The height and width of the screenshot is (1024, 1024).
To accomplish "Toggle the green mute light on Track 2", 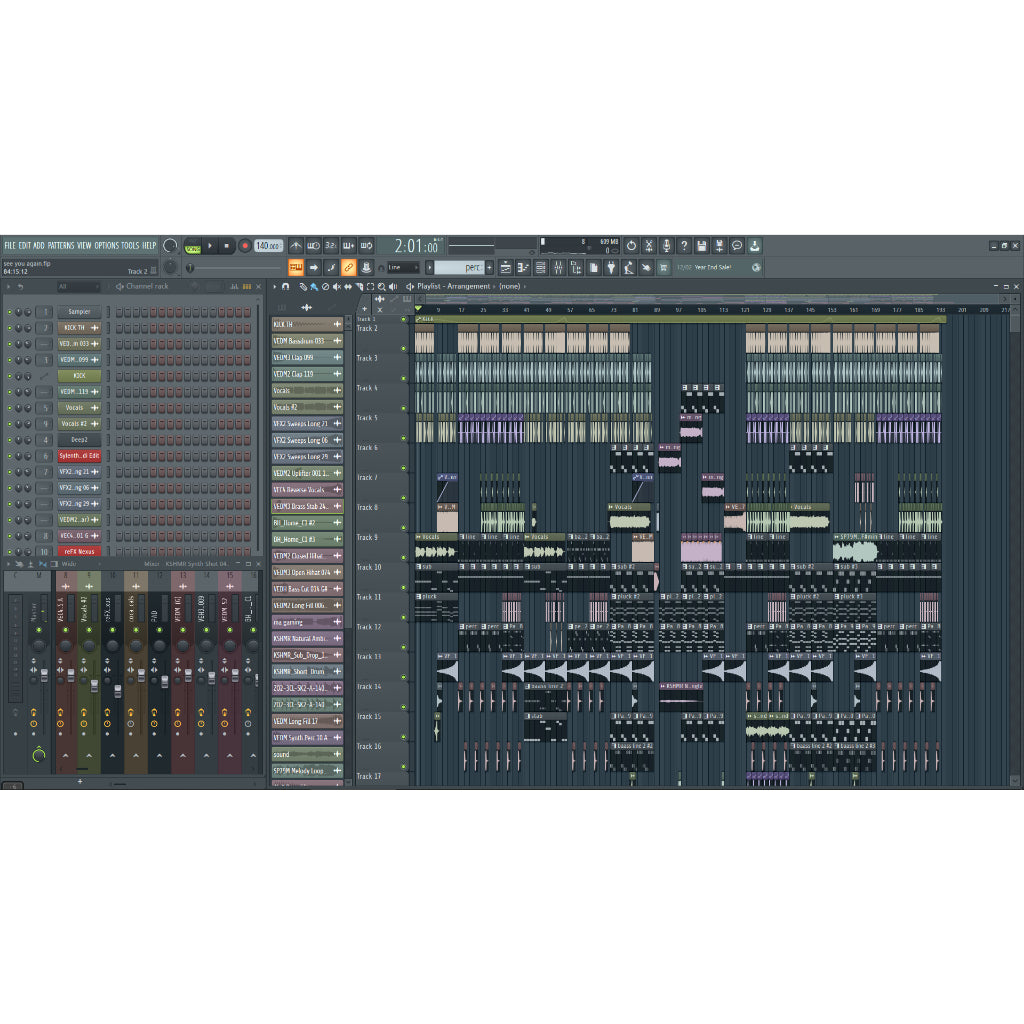I will [403, 329].
